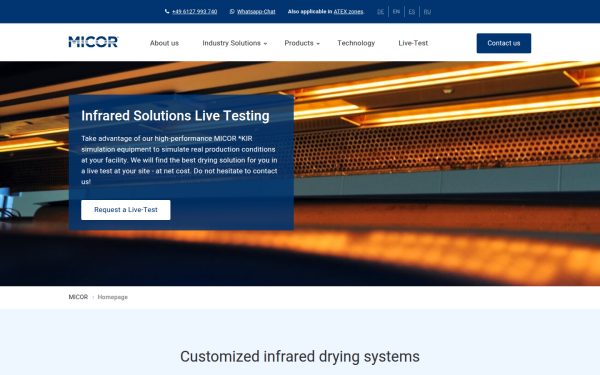Call the +49 6127 993 740 number link

pos(194,11)
